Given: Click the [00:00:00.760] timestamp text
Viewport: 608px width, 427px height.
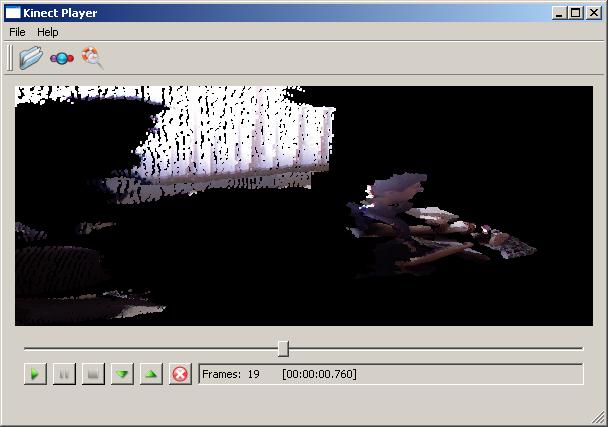Looking at the screenshot, I should (x=319, y=374).
